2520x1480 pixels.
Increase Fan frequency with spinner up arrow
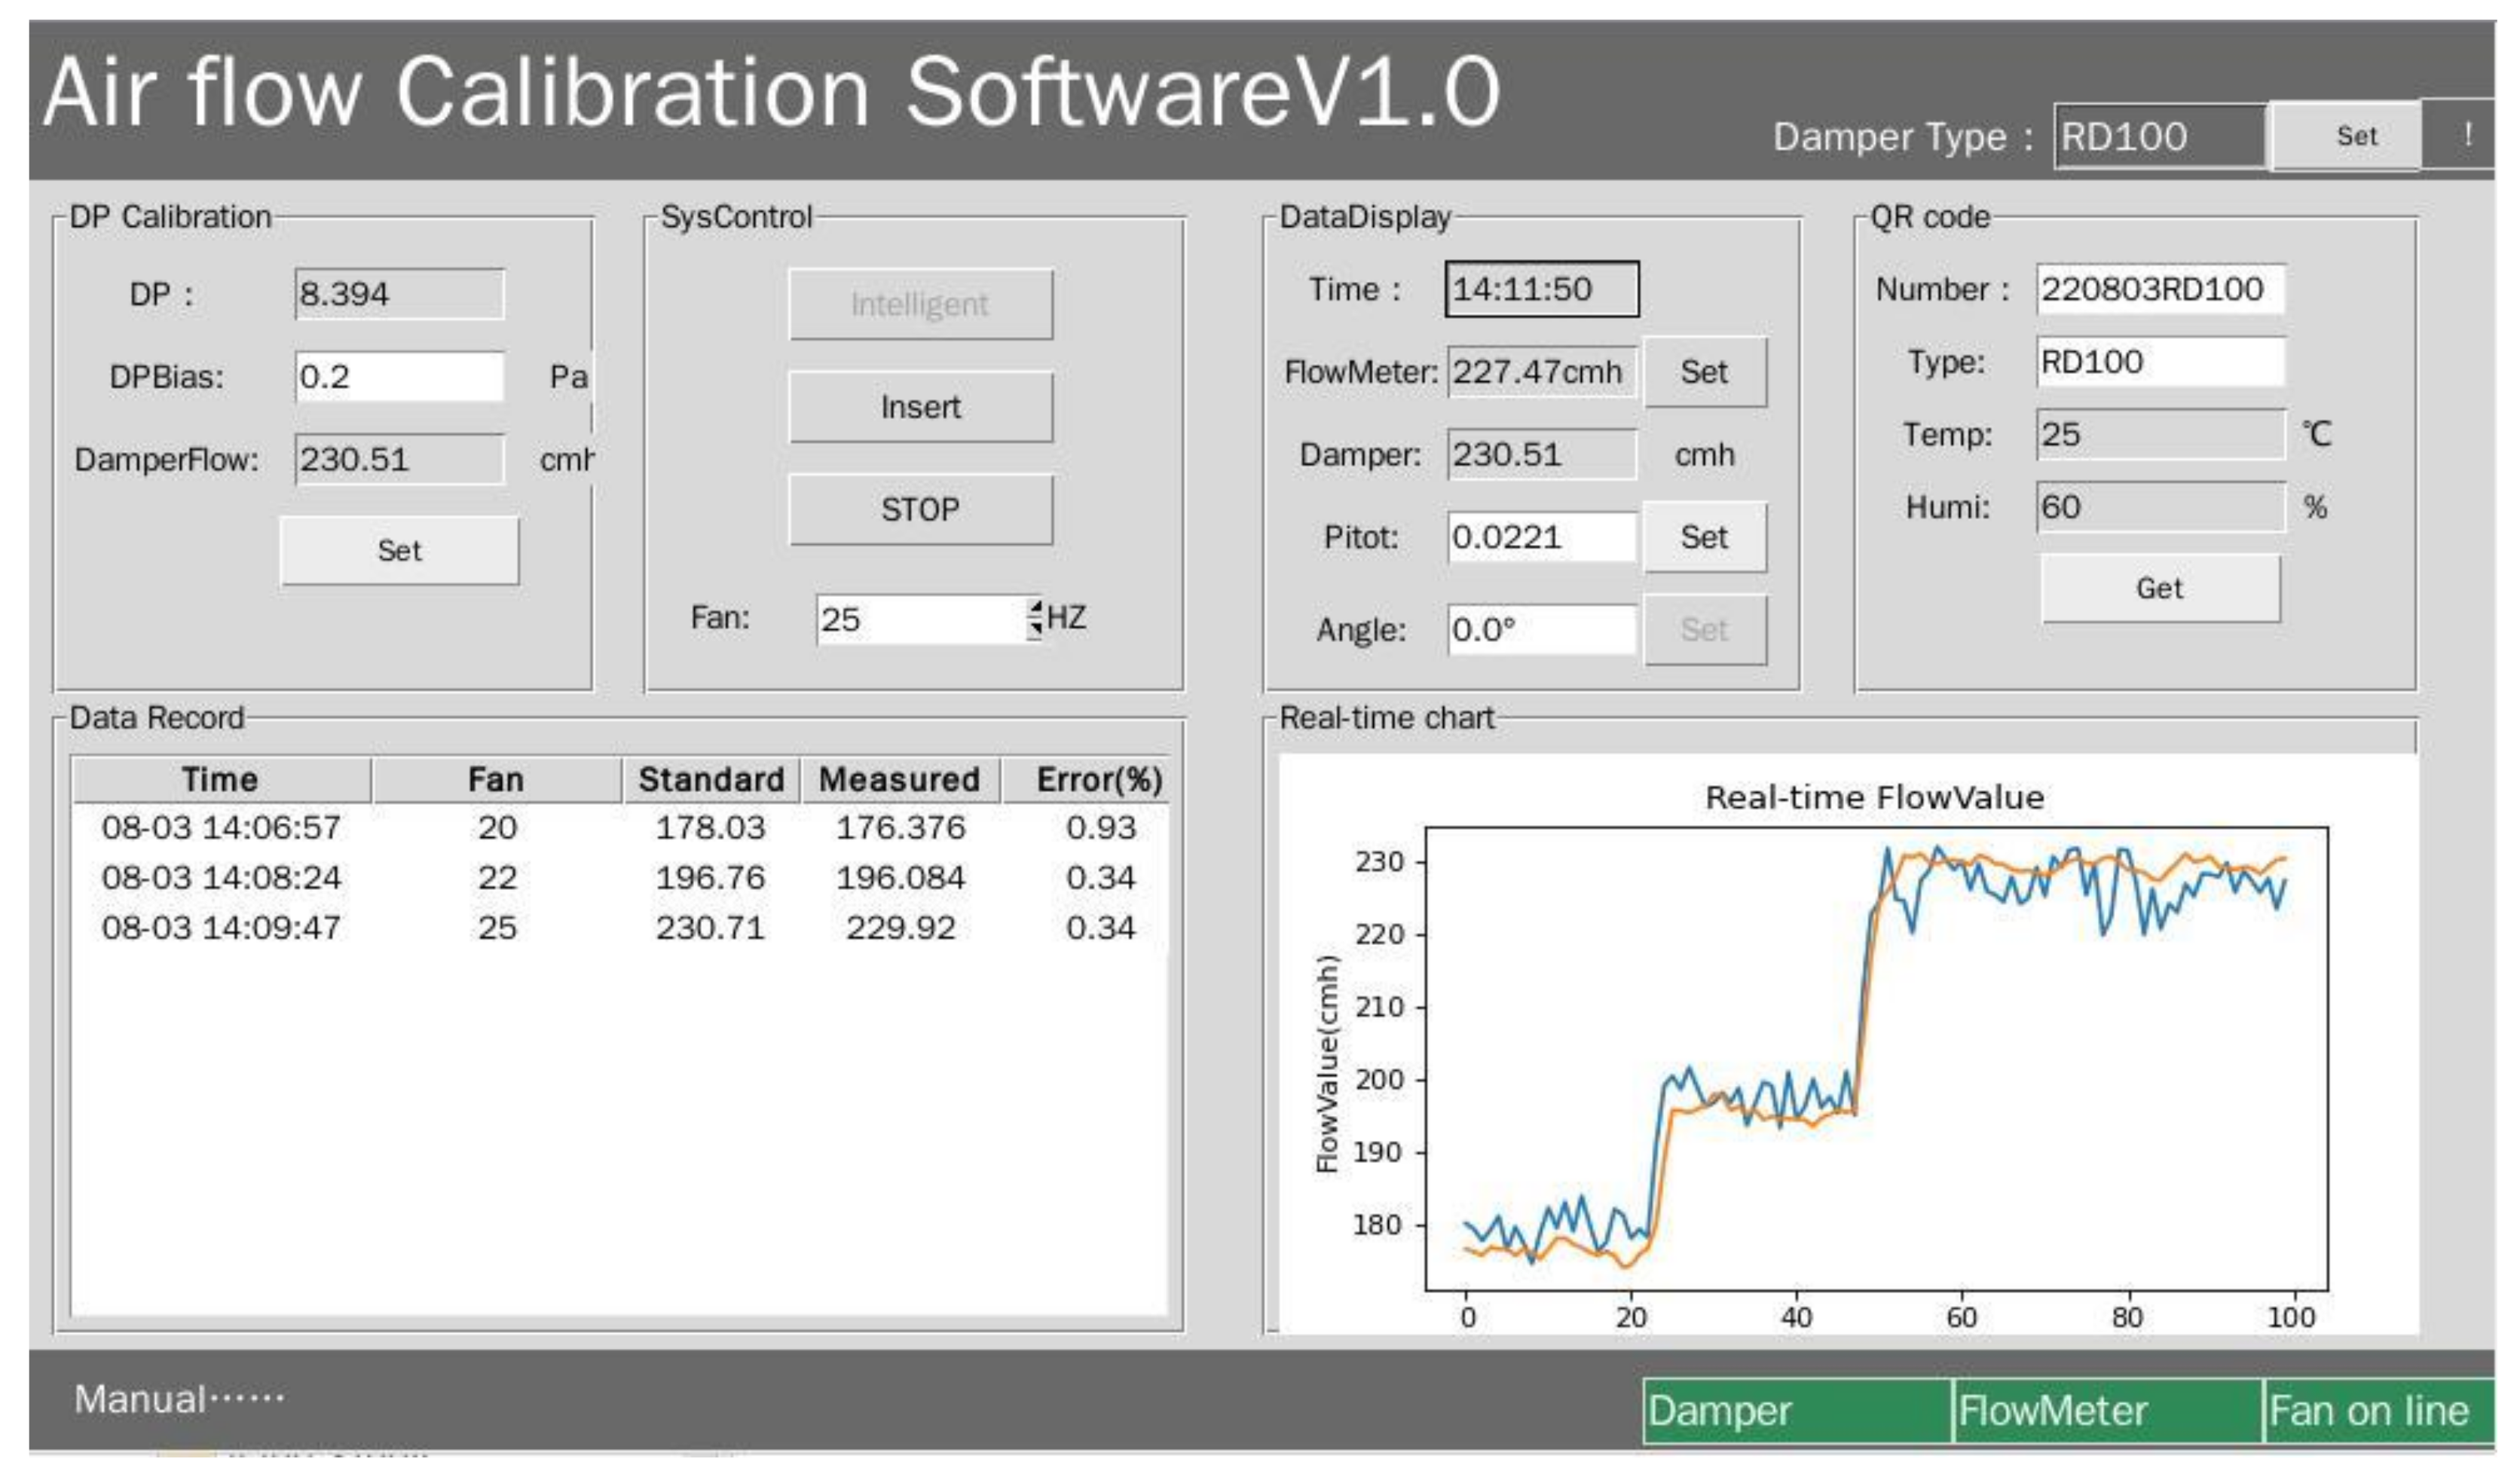pos(1035,608)
